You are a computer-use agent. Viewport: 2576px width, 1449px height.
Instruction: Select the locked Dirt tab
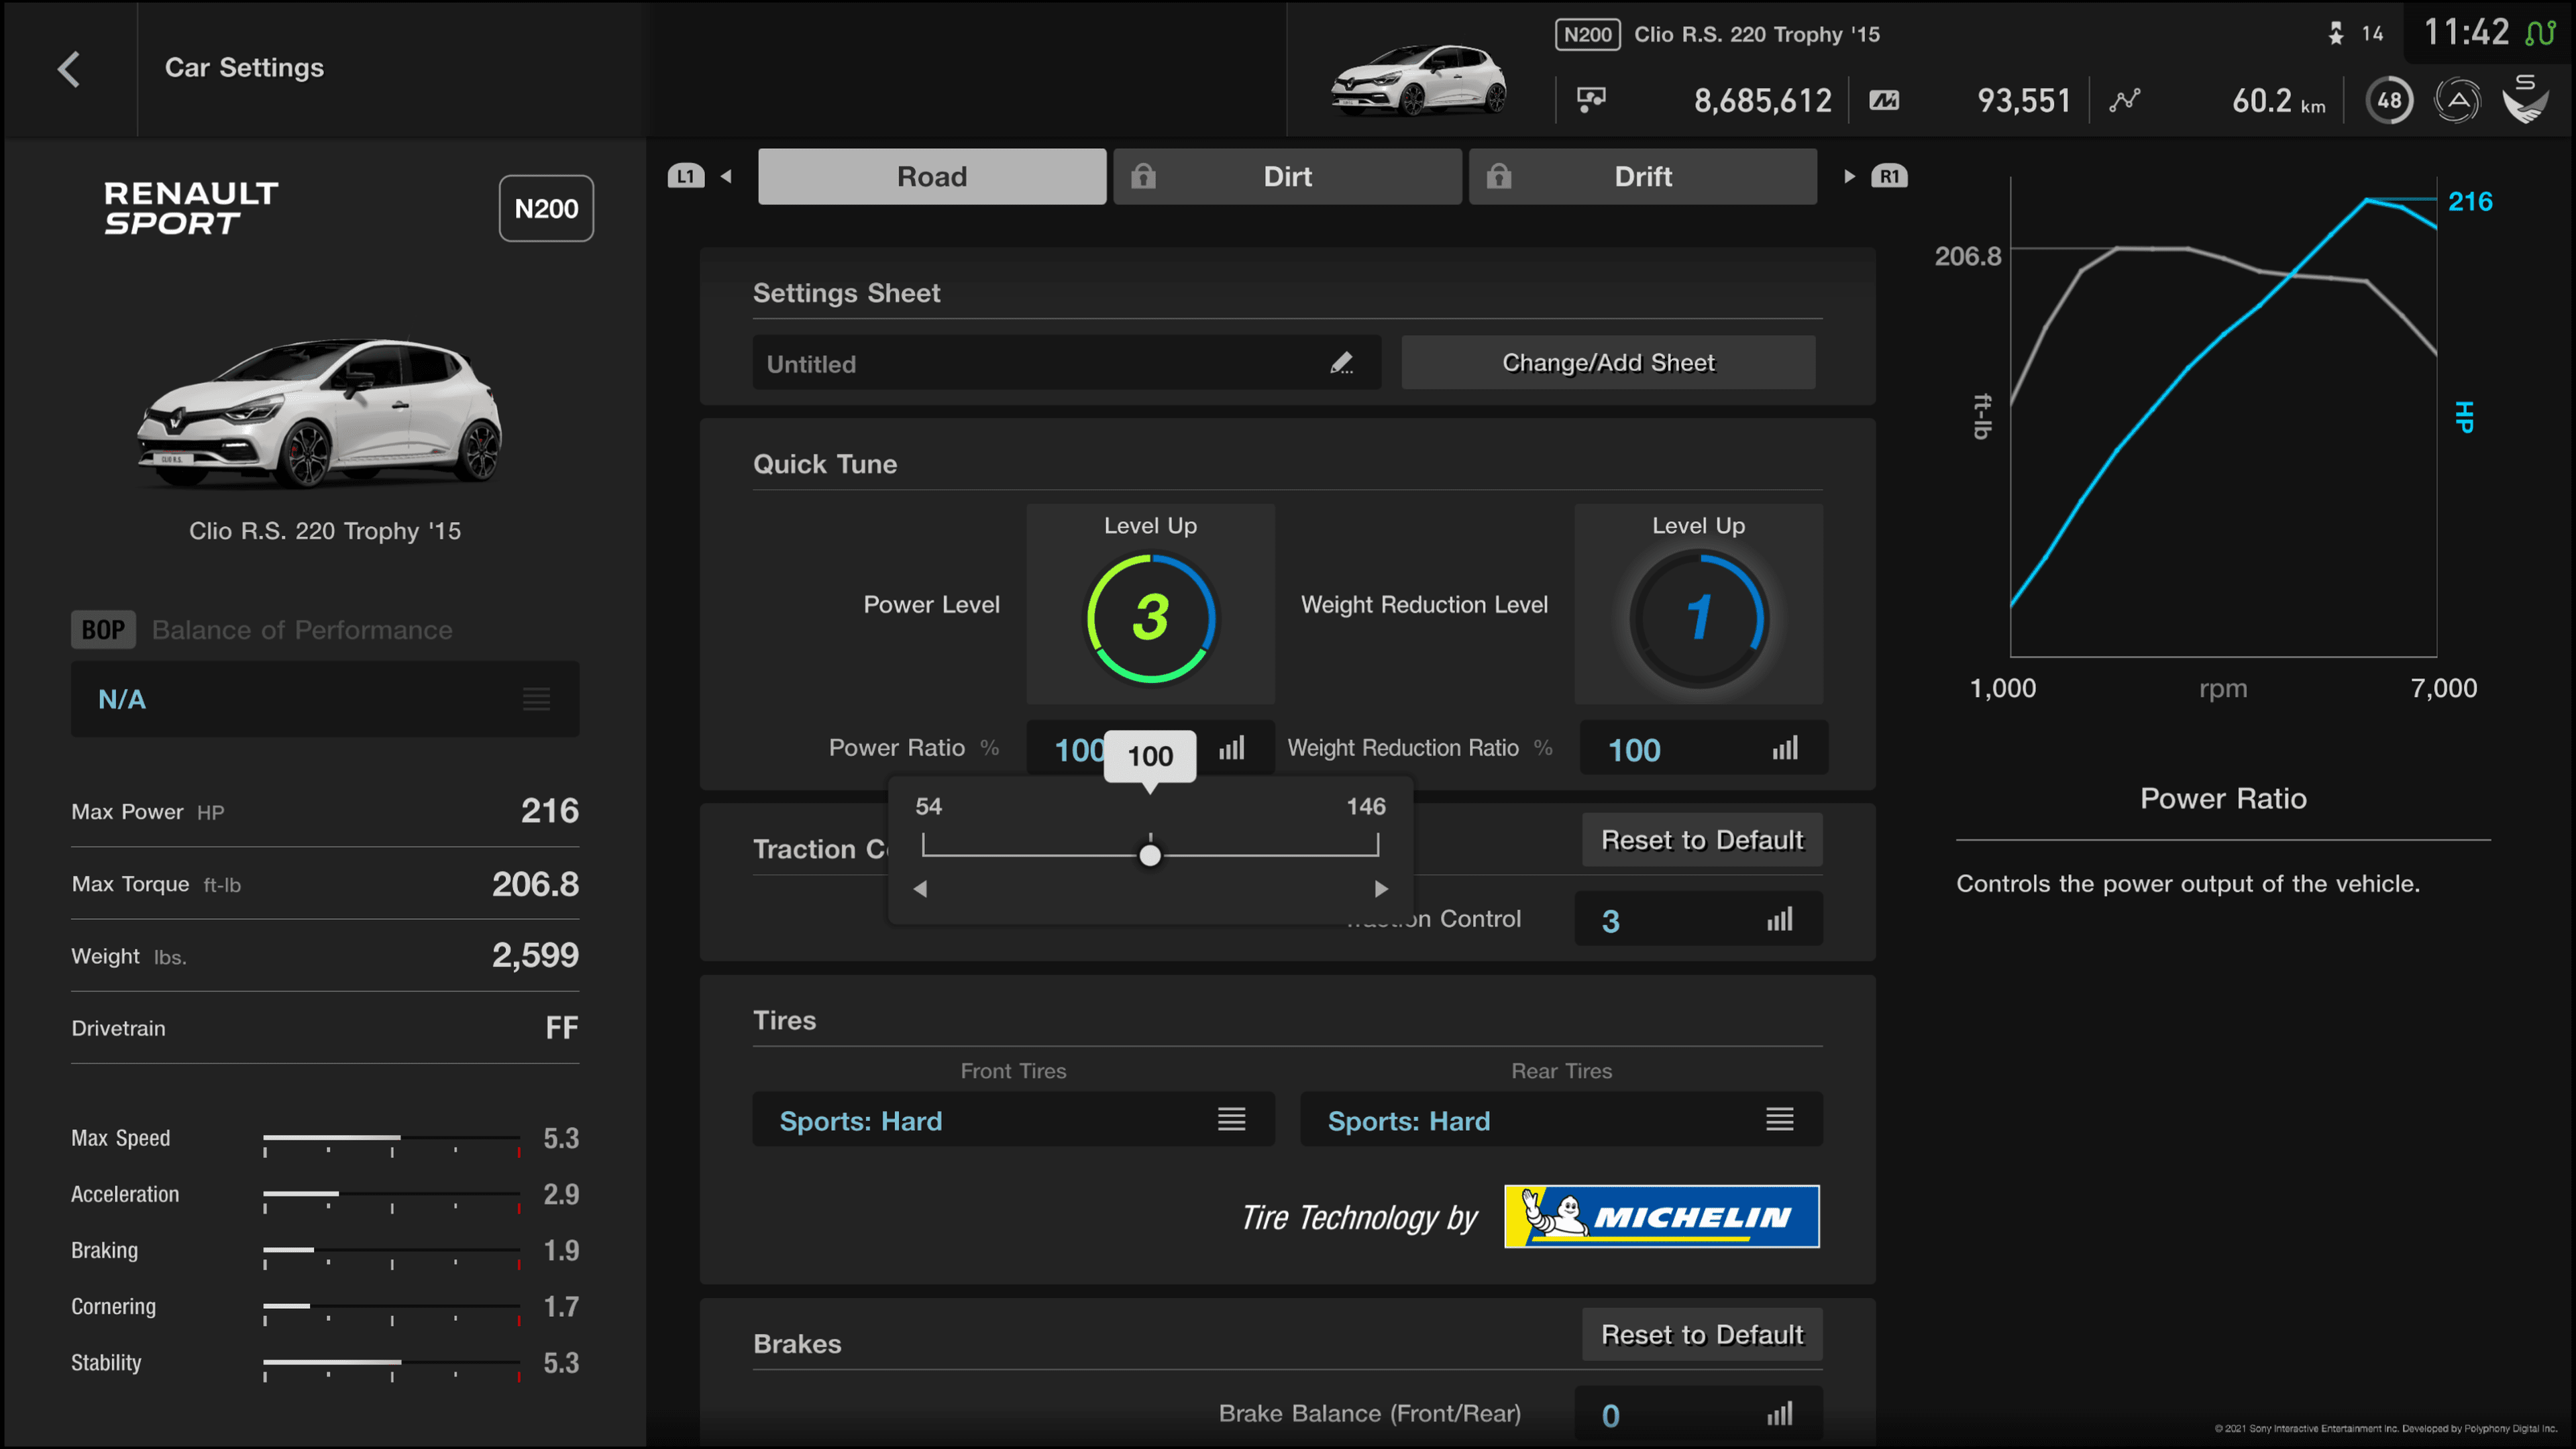pyautogui.click(x=1287, y=177)
